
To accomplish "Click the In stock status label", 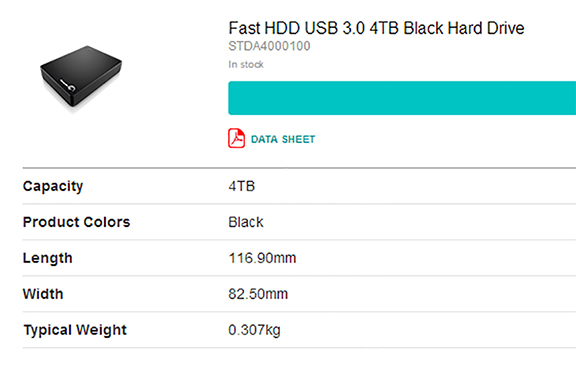I will tap(246, 64).
